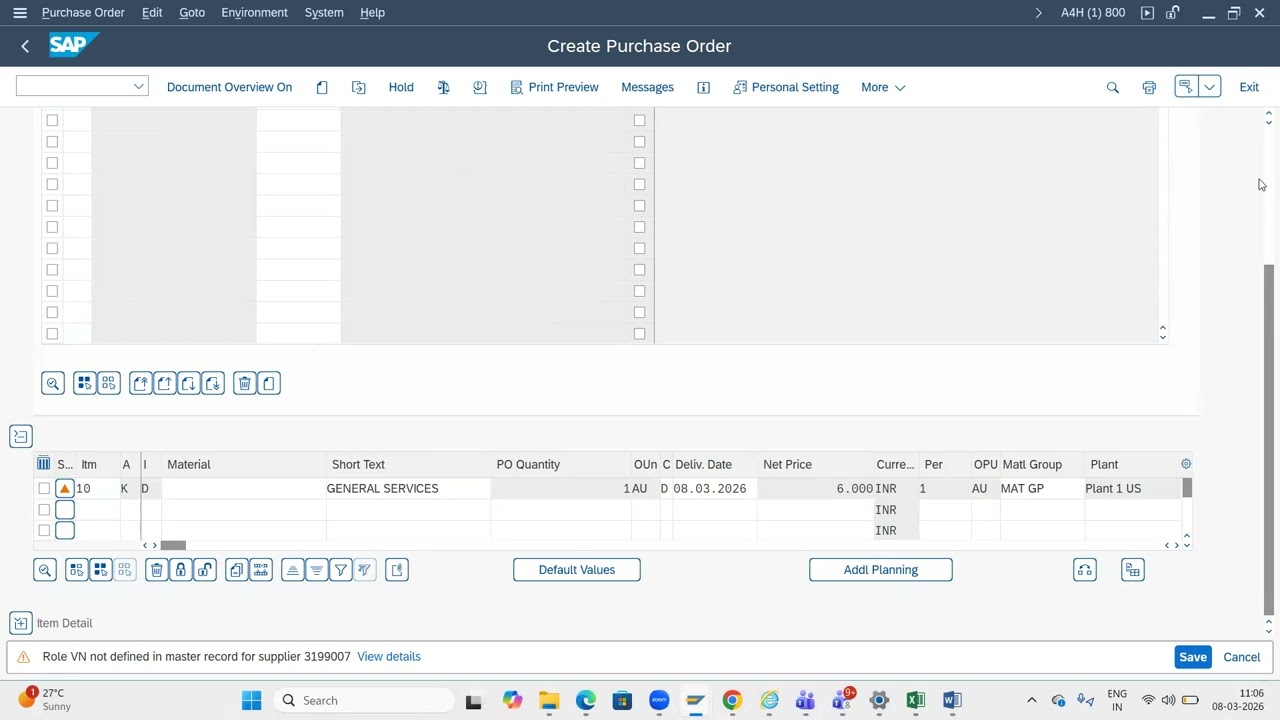Click the Short Text cell GENERAL SERVICES

coord(408,488)
